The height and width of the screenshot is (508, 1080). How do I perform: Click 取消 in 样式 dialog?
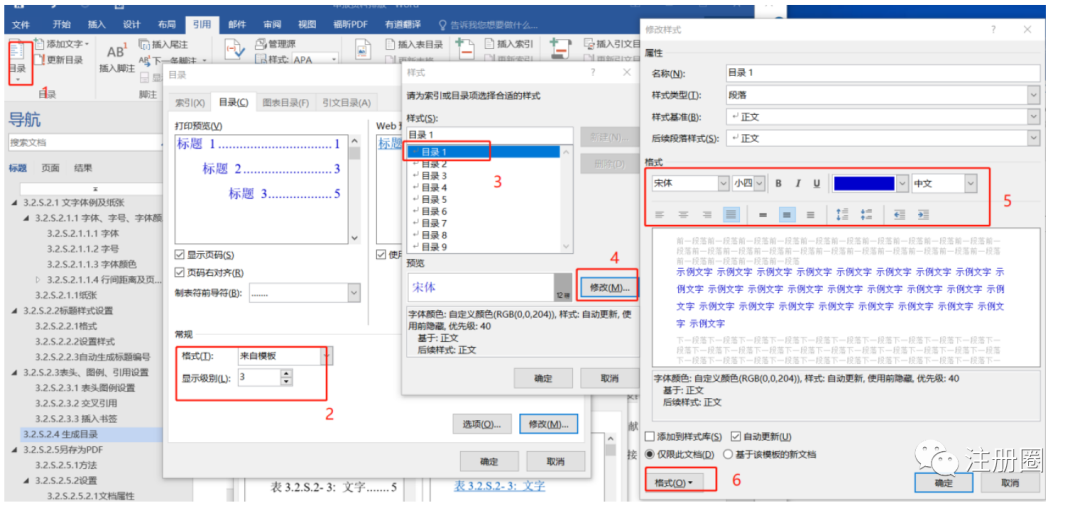[x=610, y=378]
